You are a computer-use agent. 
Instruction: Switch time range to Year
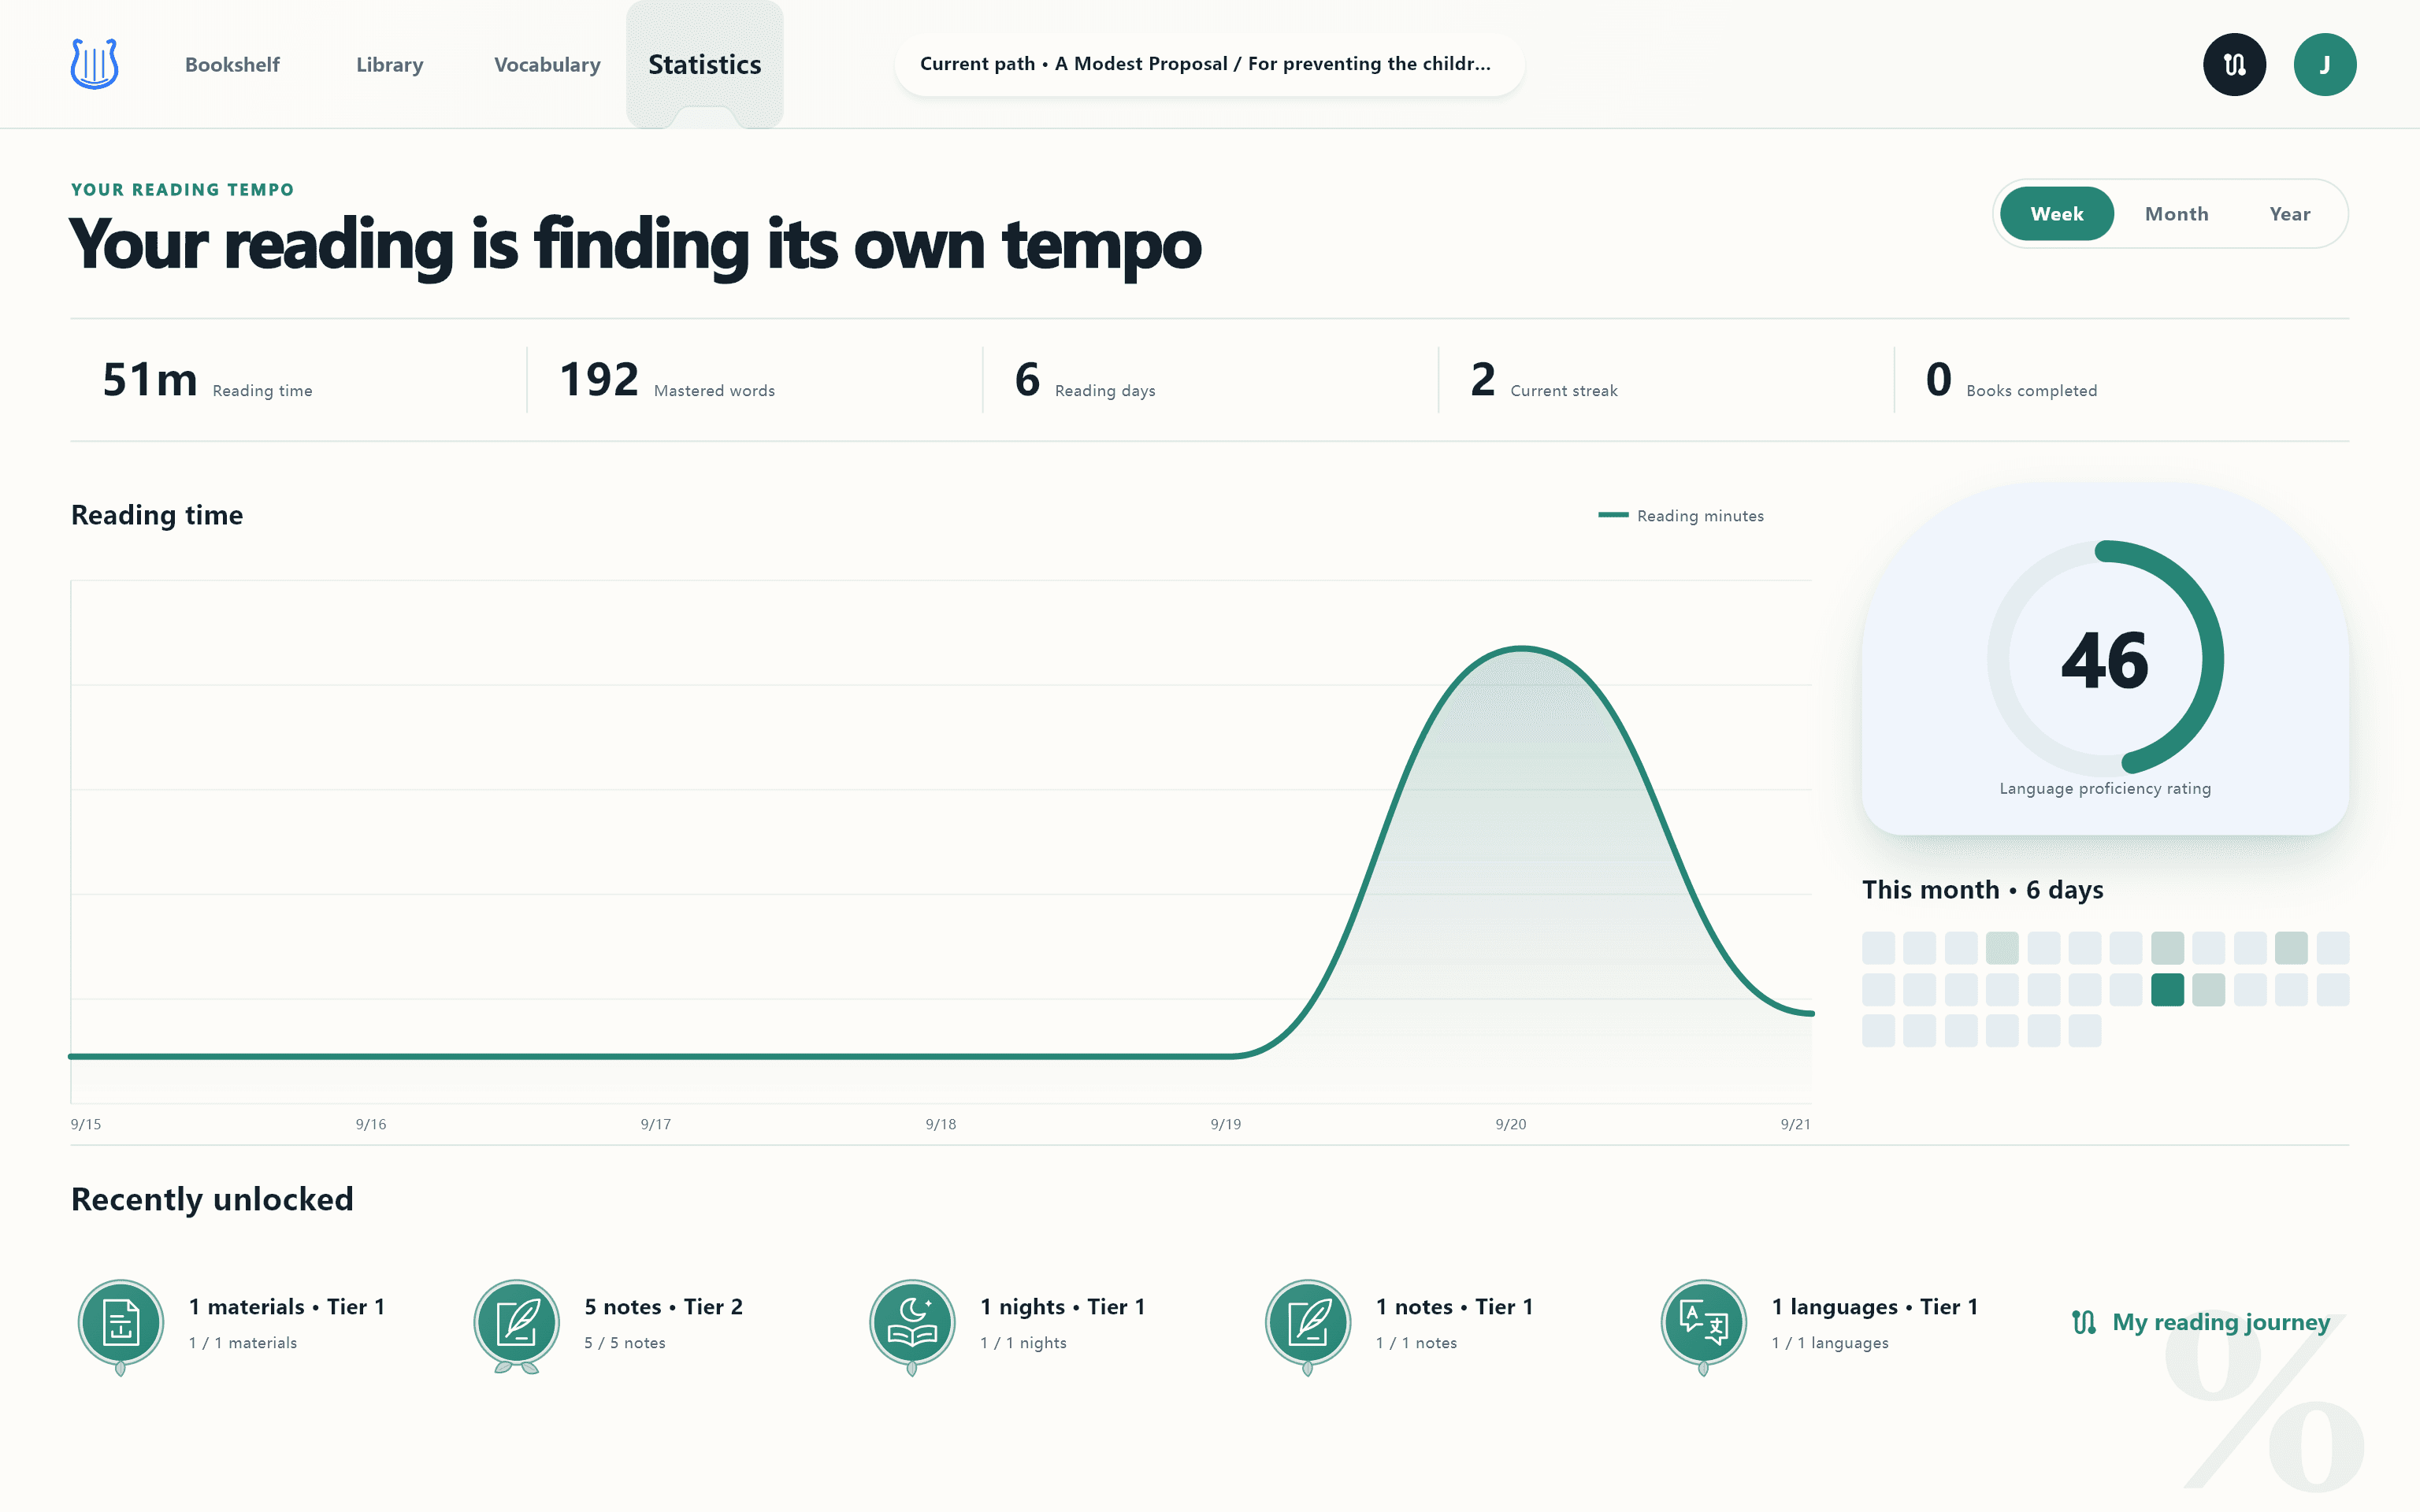click(x=2289, y=214)
